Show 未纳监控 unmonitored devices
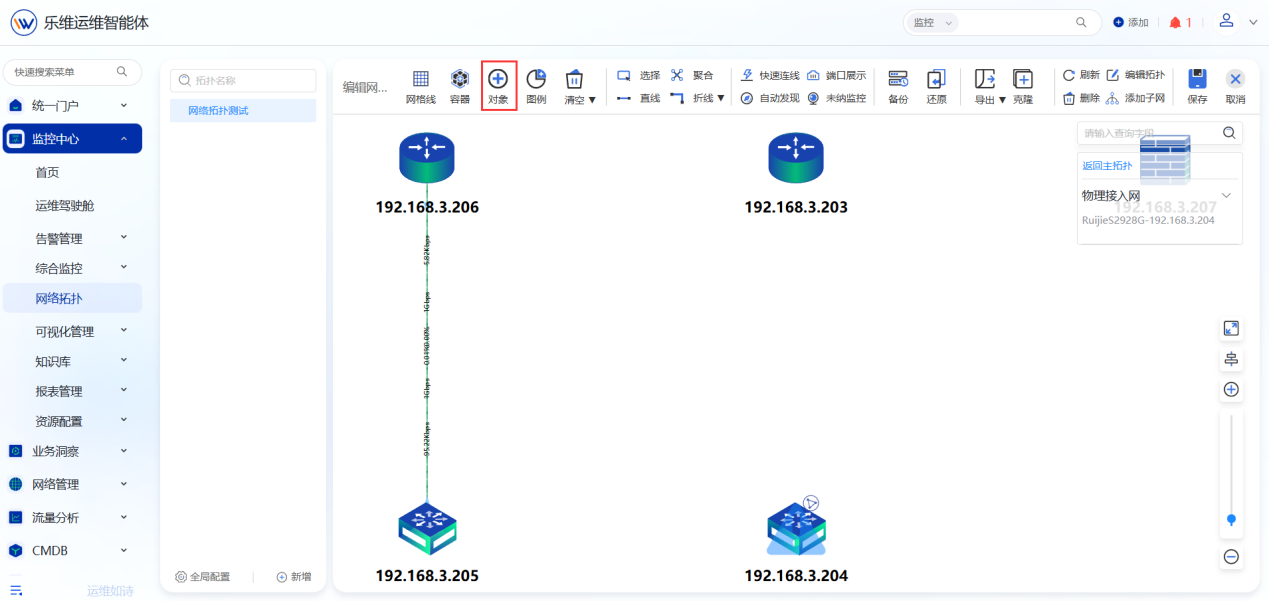Image resolution: width=1269 pixels, height=601 pixels. (x=836, y=98)
